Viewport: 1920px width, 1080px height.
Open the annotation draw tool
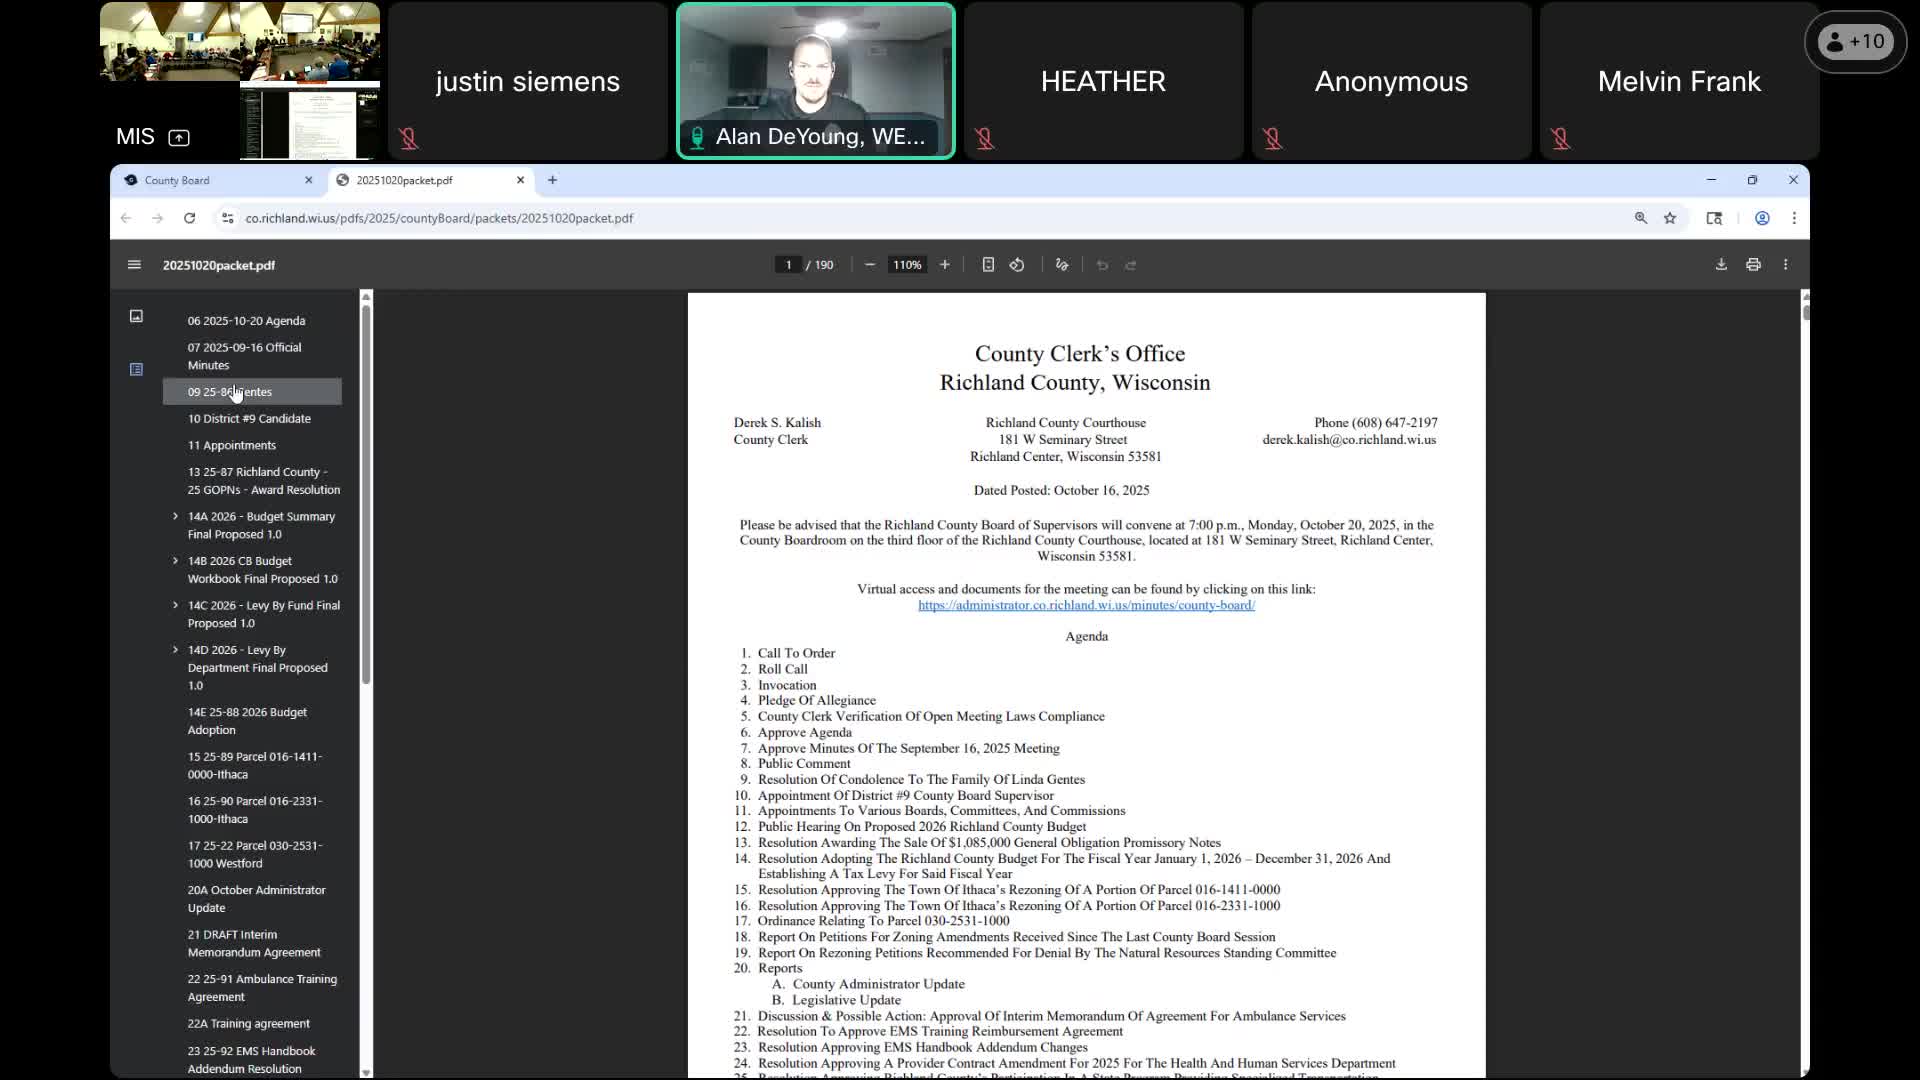[x=1062, y=265]
